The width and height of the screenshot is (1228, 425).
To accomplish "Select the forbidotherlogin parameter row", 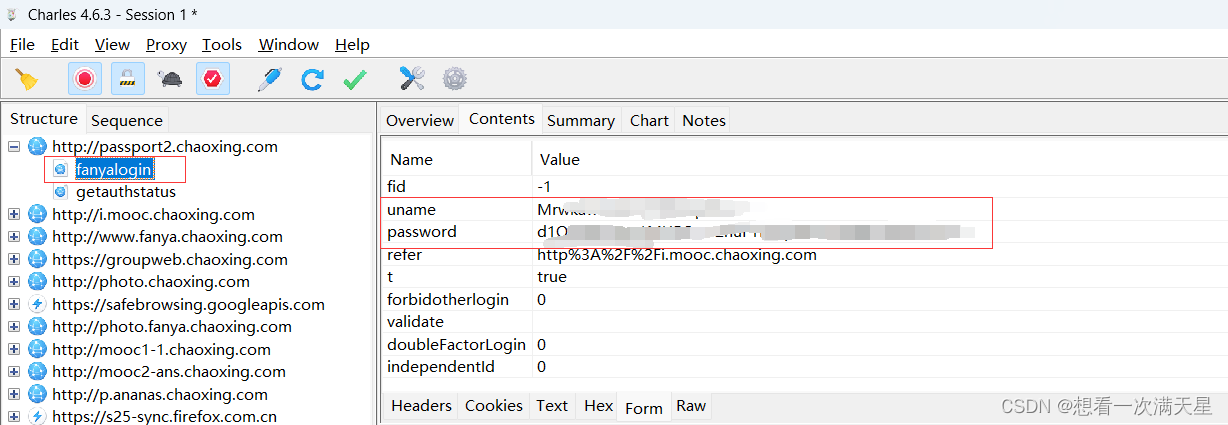I will click(804, 299).
